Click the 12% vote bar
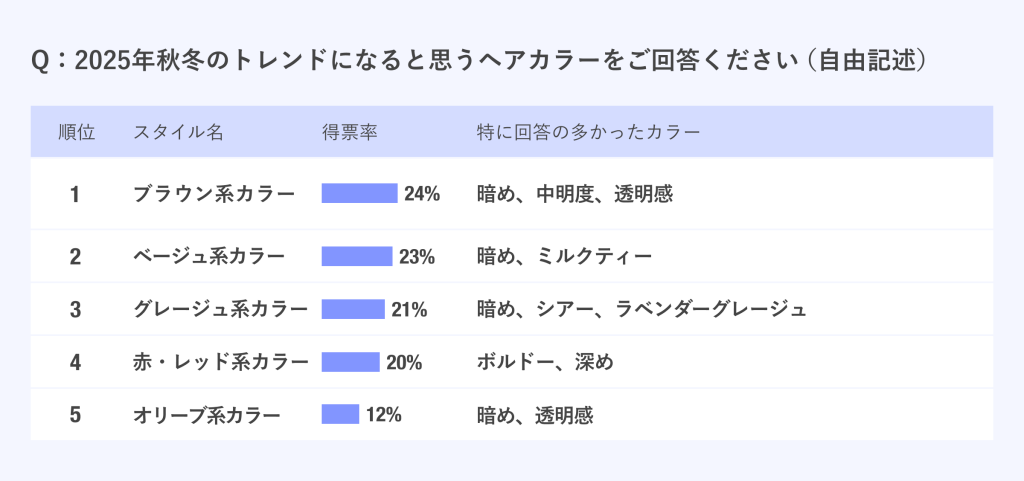The image size is (1024, 481). point(340,415)
